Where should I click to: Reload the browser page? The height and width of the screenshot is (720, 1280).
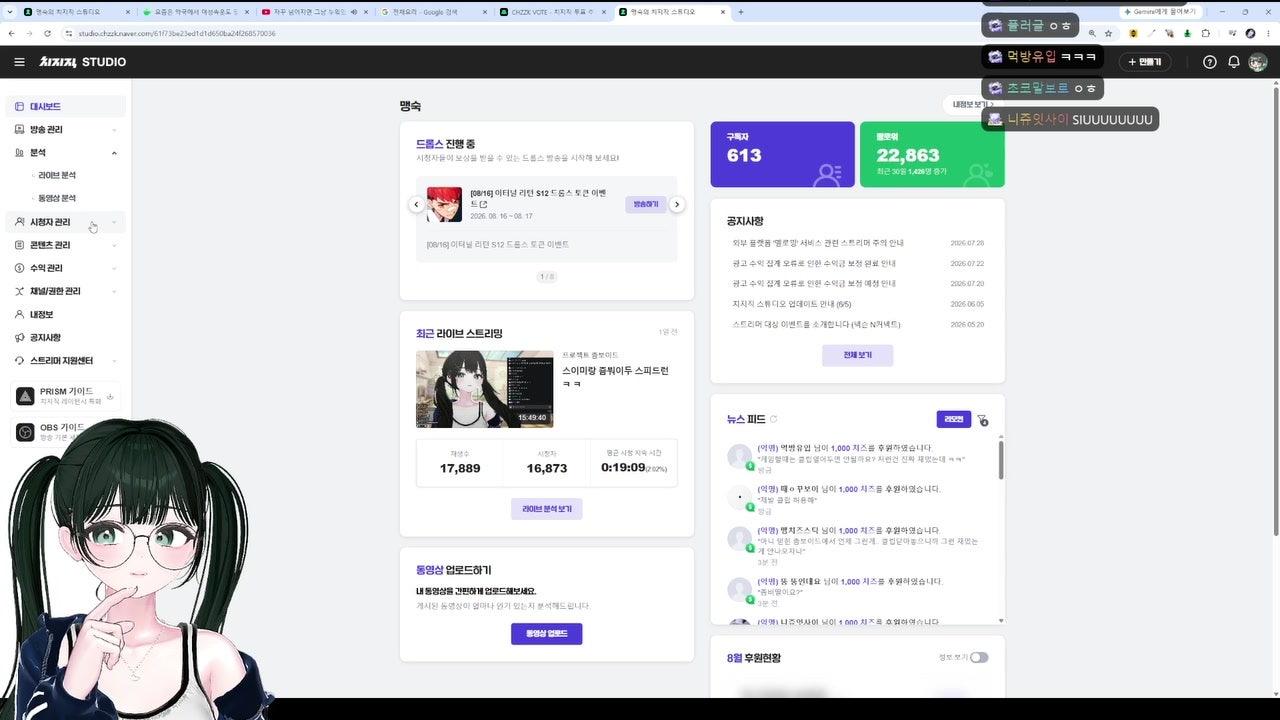click(48, 33)
